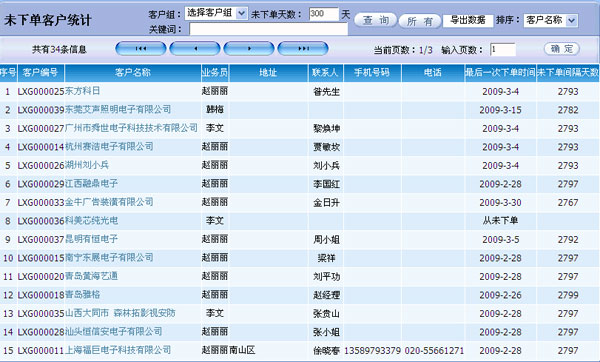The width and height of the screenshot is (600, 362).
Task: Focus the 关键词 keyword input field
Action: (269, 29)
